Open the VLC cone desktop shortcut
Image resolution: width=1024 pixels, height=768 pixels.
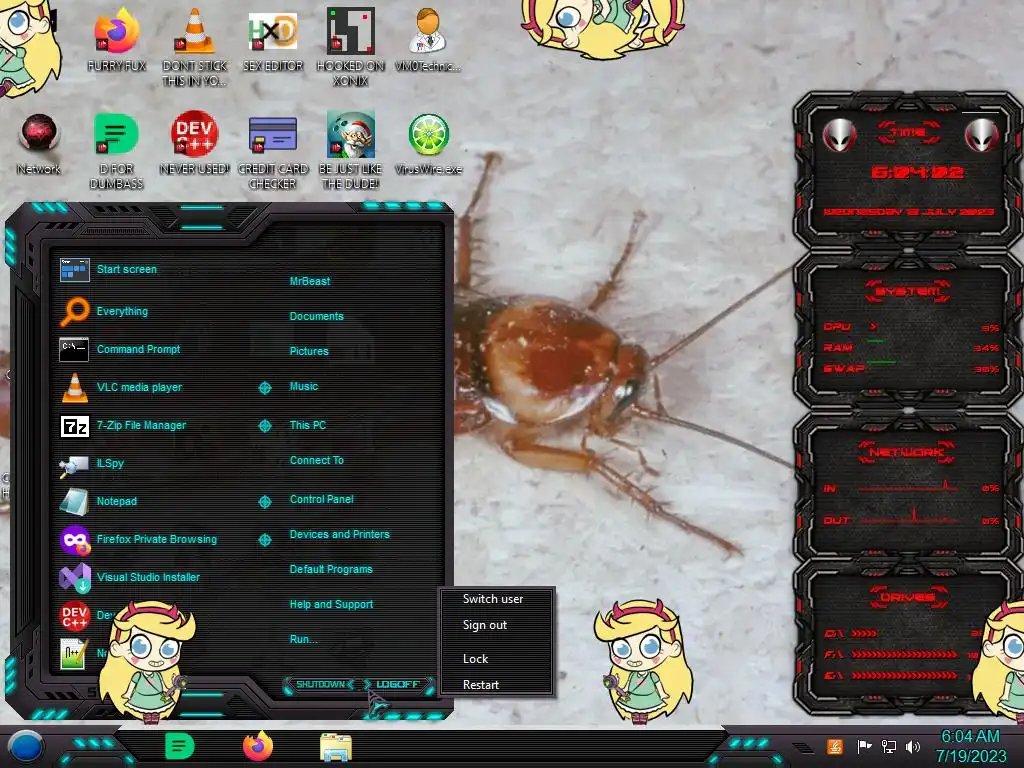pos(195,47)
